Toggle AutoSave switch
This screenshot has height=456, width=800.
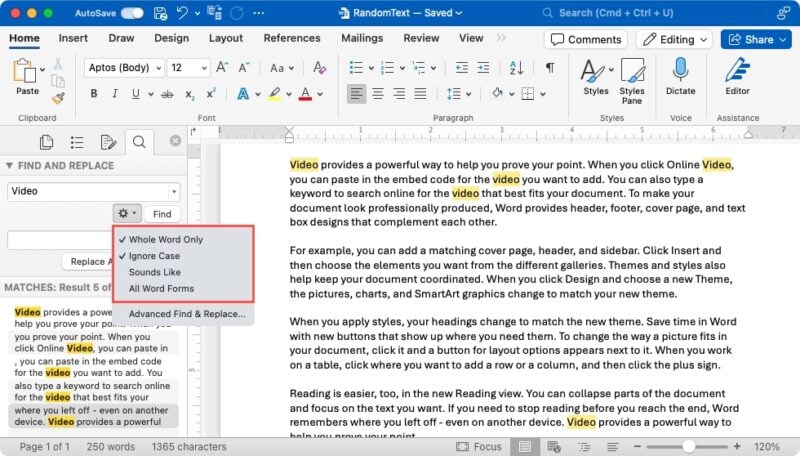click(x=132, y=13)
